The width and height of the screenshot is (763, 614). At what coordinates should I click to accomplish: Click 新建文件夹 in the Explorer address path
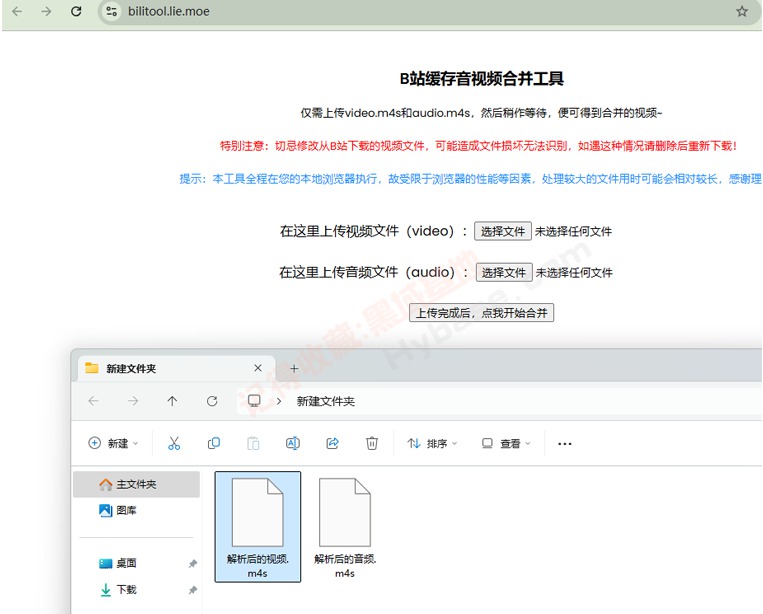[x=326, y=401]
